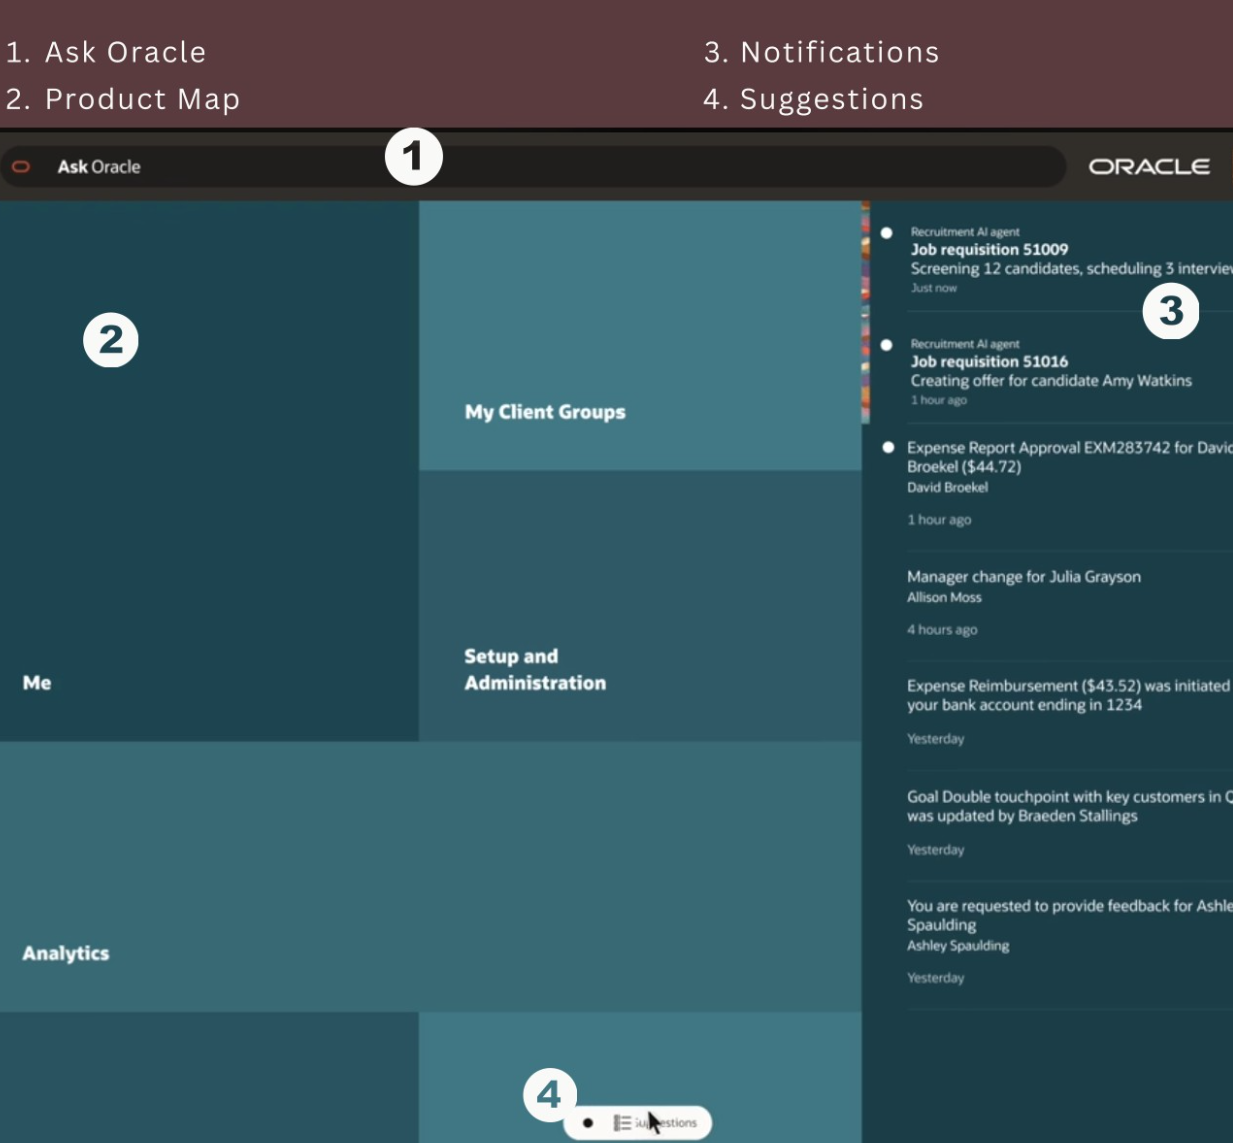This screenshot has width=1233, height=1143.
Task: Click the black dot in Suggestions pill
Action: click(x=588, y=1123)
